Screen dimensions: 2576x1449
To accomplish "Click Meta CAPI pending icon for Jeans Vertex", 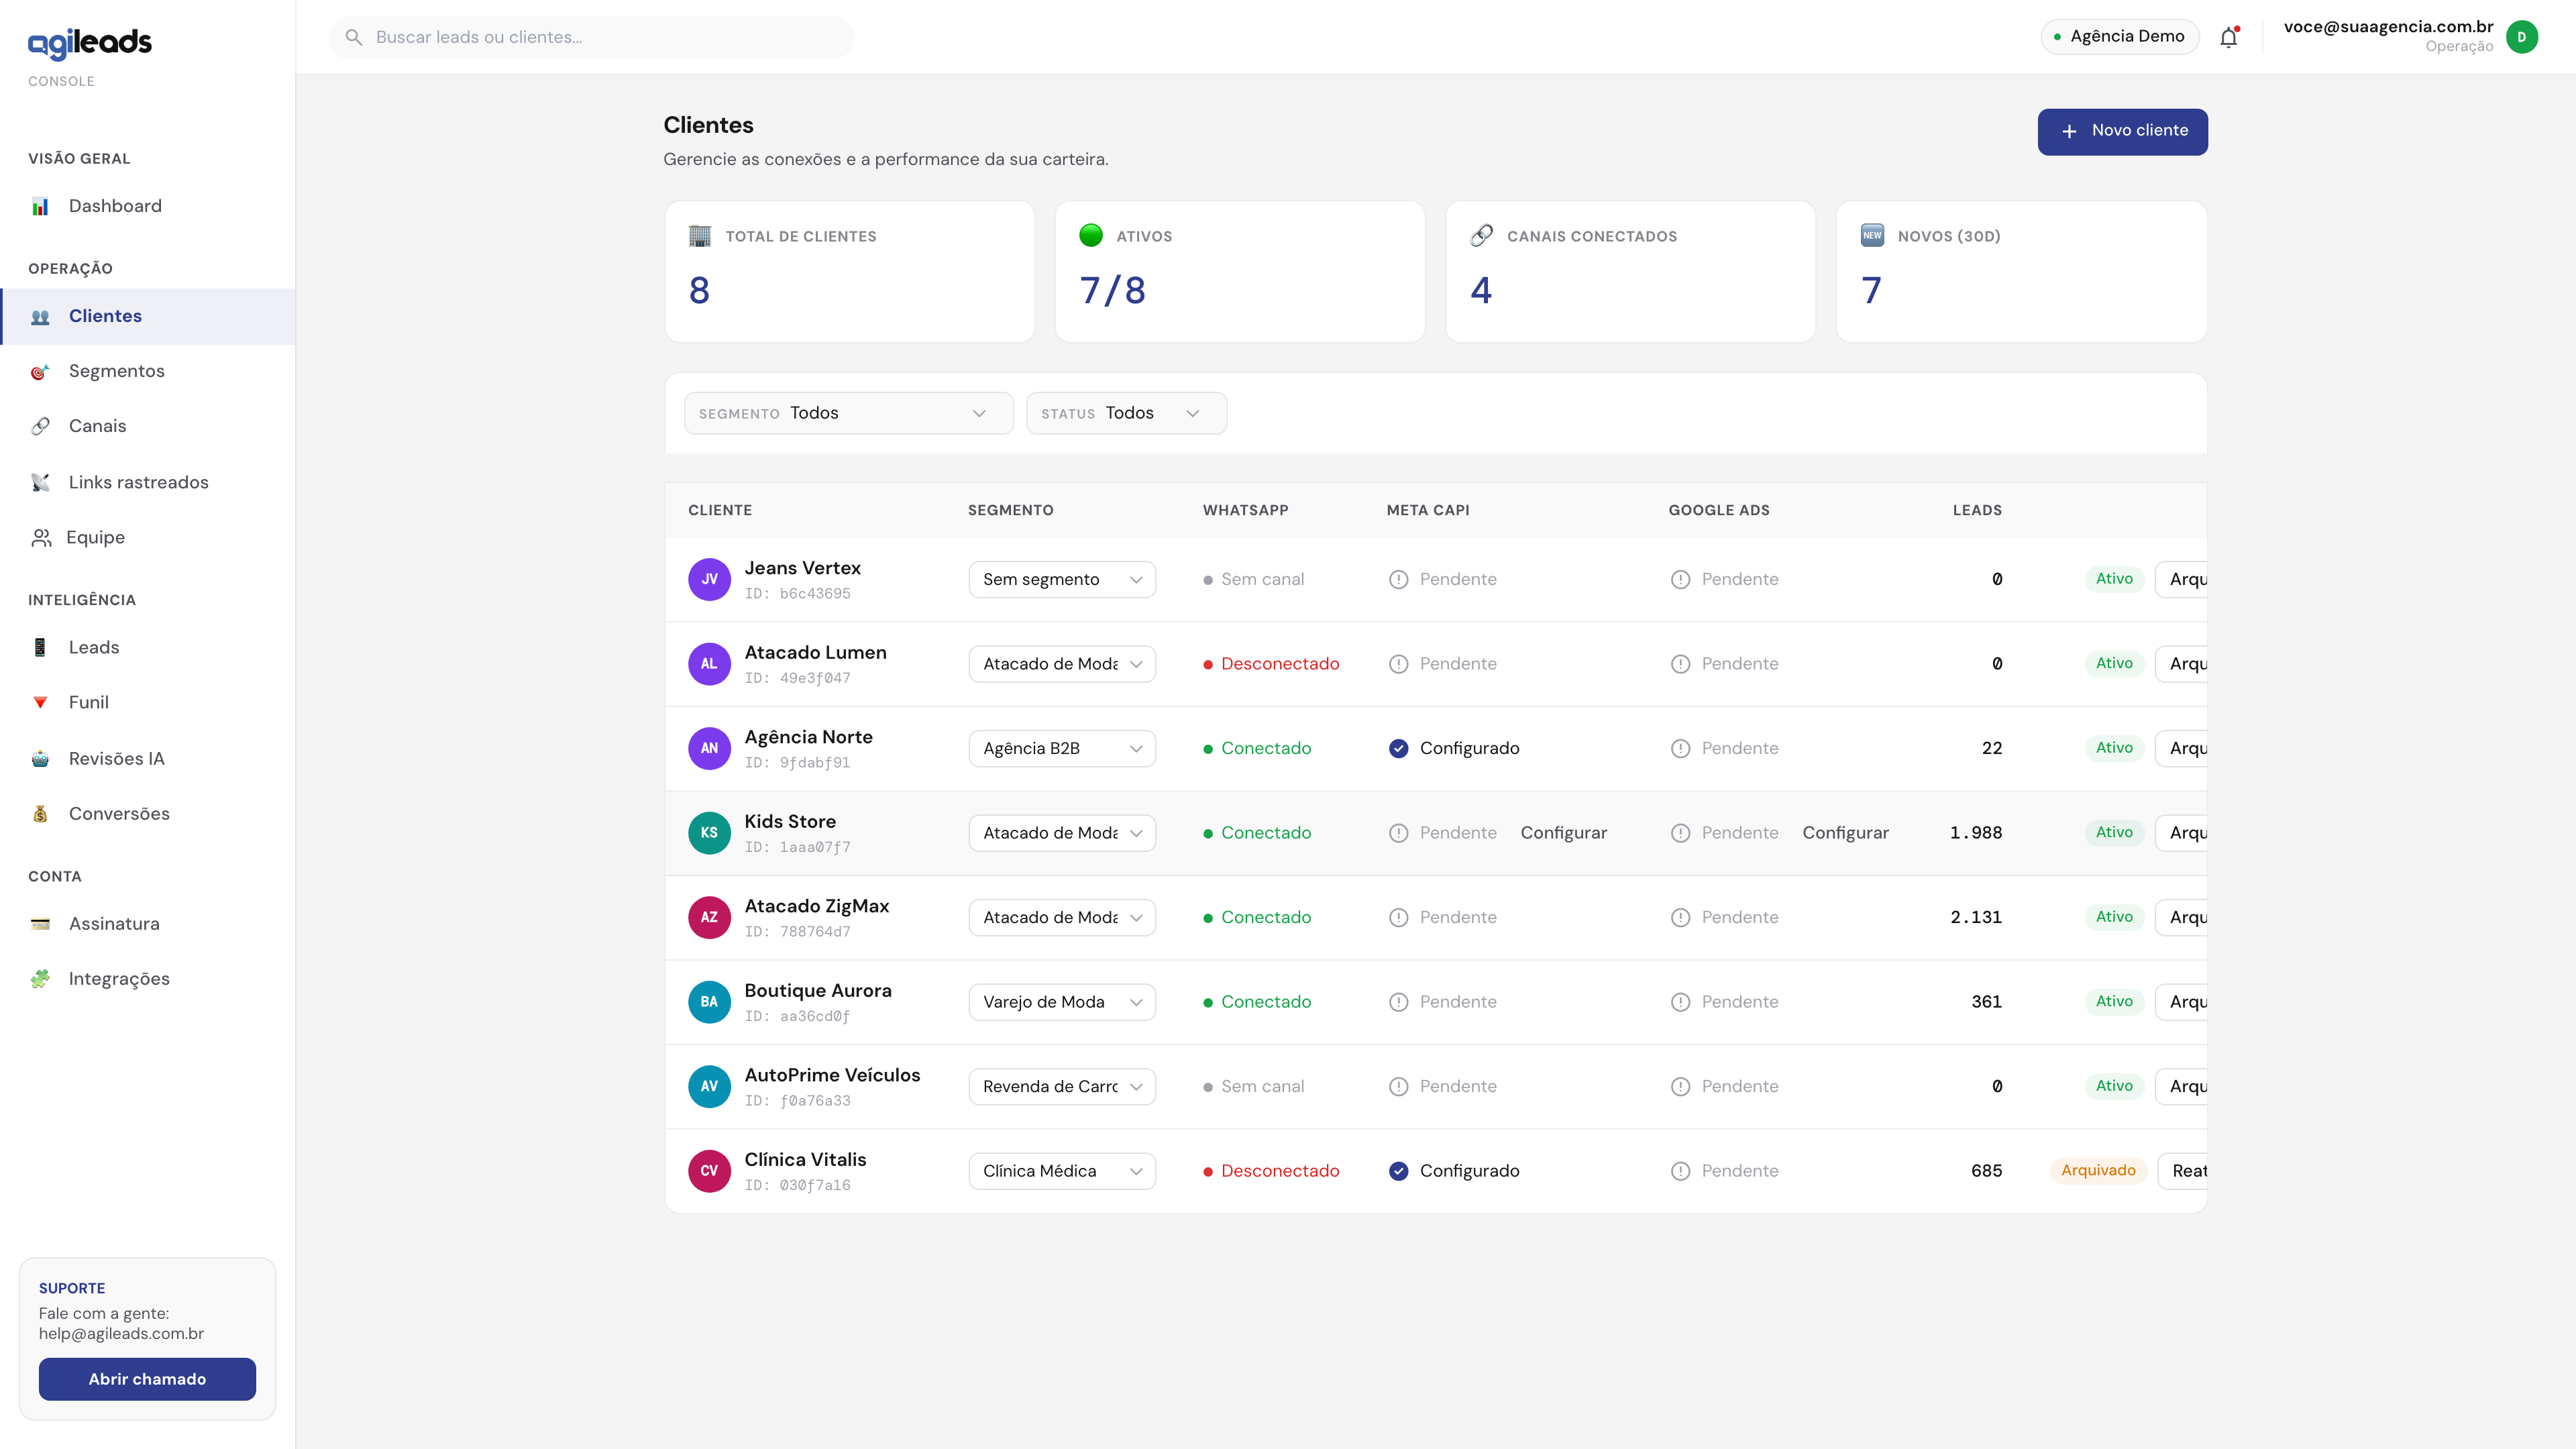I will tap(1398, 579).
